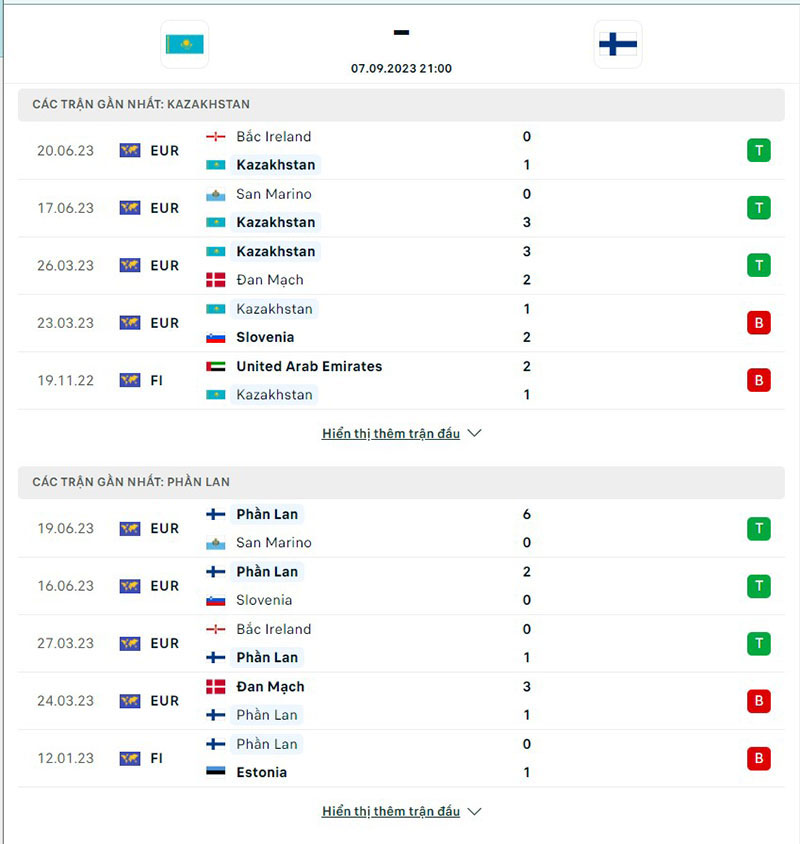Click the Đan Mạch flag in Kazakhstan's matches

click(215, 280)
